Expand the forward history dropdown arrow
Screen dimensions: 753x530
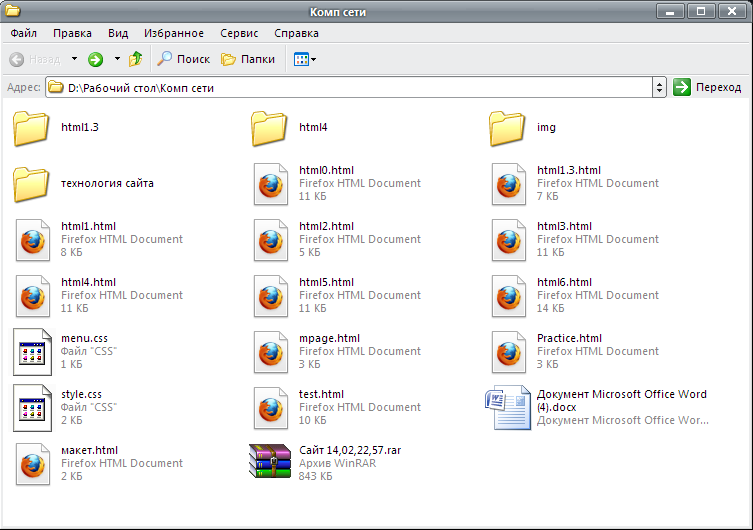[x=117, y=59]
